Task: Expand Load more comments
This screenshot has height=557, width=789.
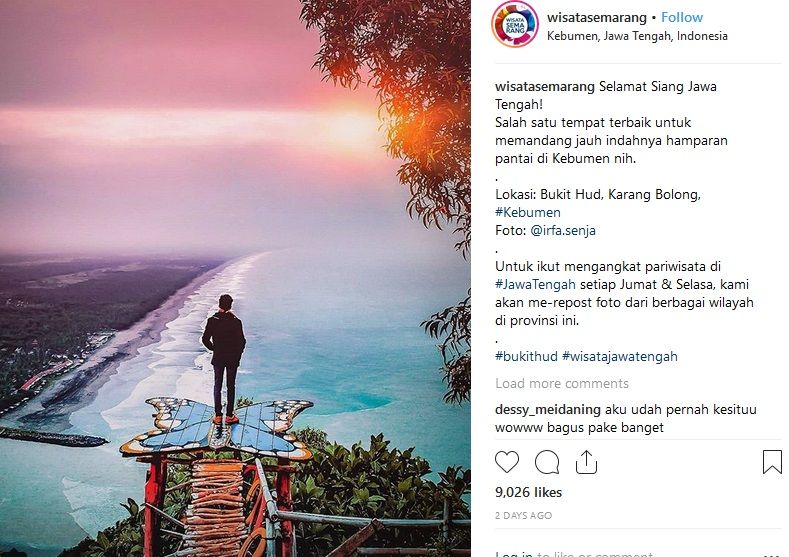Action: [x=562, y=383]
